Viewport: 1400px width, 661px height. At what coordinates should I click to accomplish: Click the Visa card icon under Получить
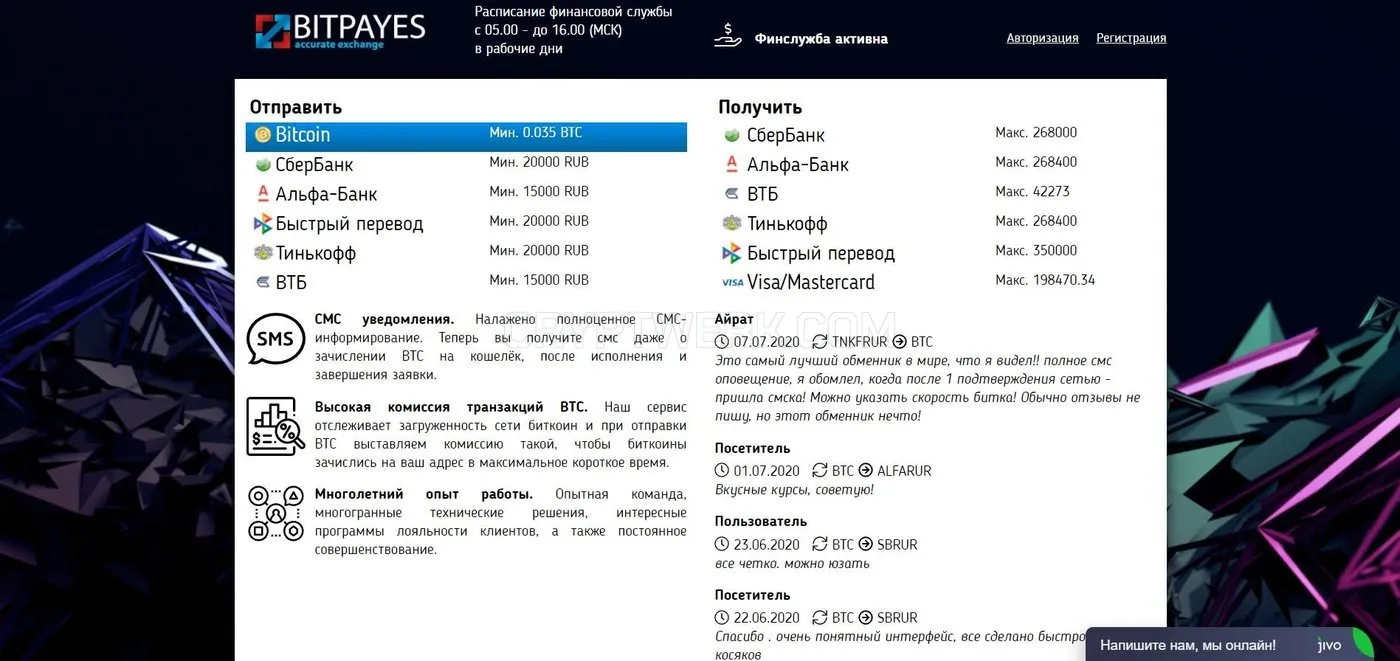732,283
